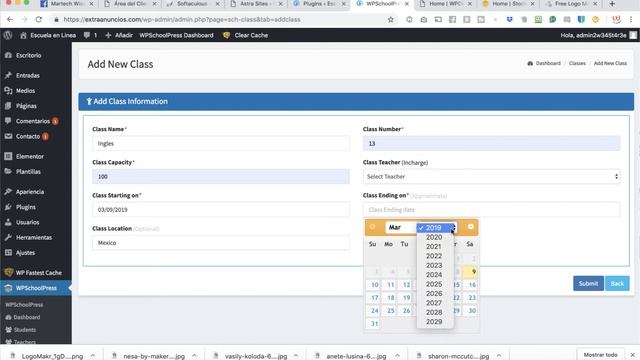Open Usuarios in the sidebar
The width and height of the screenshot is (640, 360).
(27, 222)
